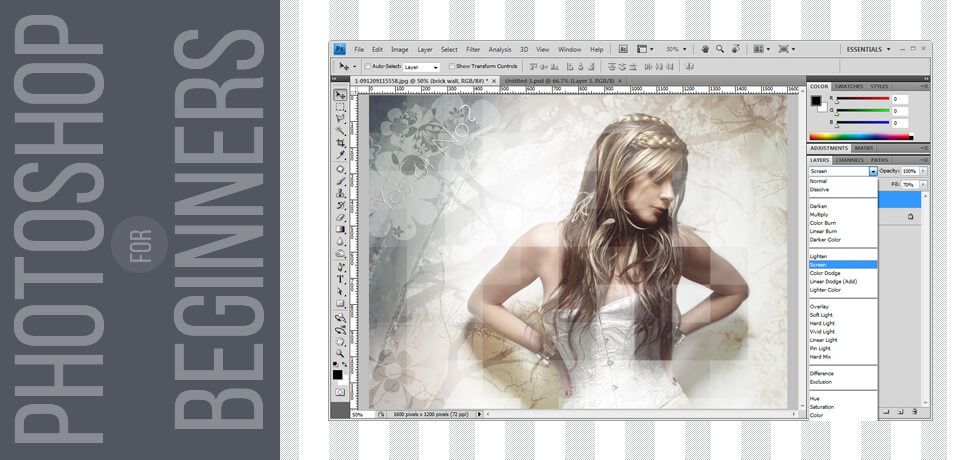Enable the Auto-Select checkbox
The image size is (975, 460).
(367, 67)
